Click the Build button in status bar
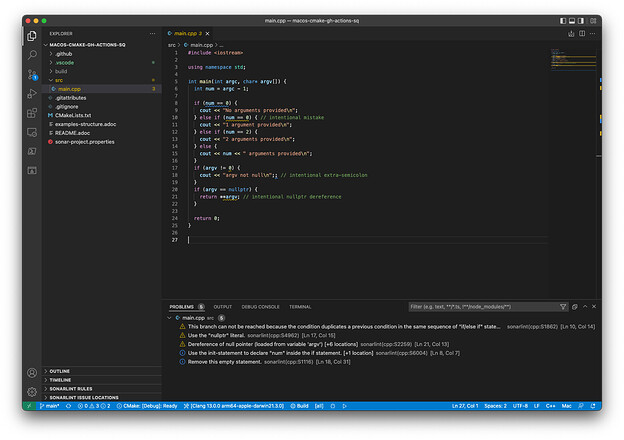This screenshot has width=624, height=440. pos(299,406)
